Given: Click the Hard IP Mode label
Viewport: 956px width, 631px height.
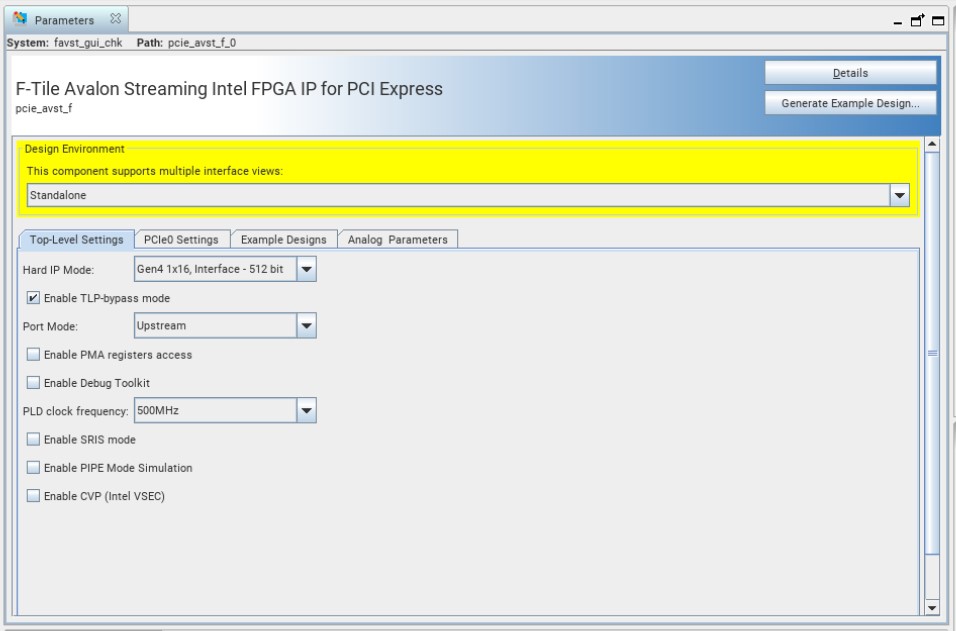Looking at the screenshot, I should pyautogui.click(x=59, y=269).
